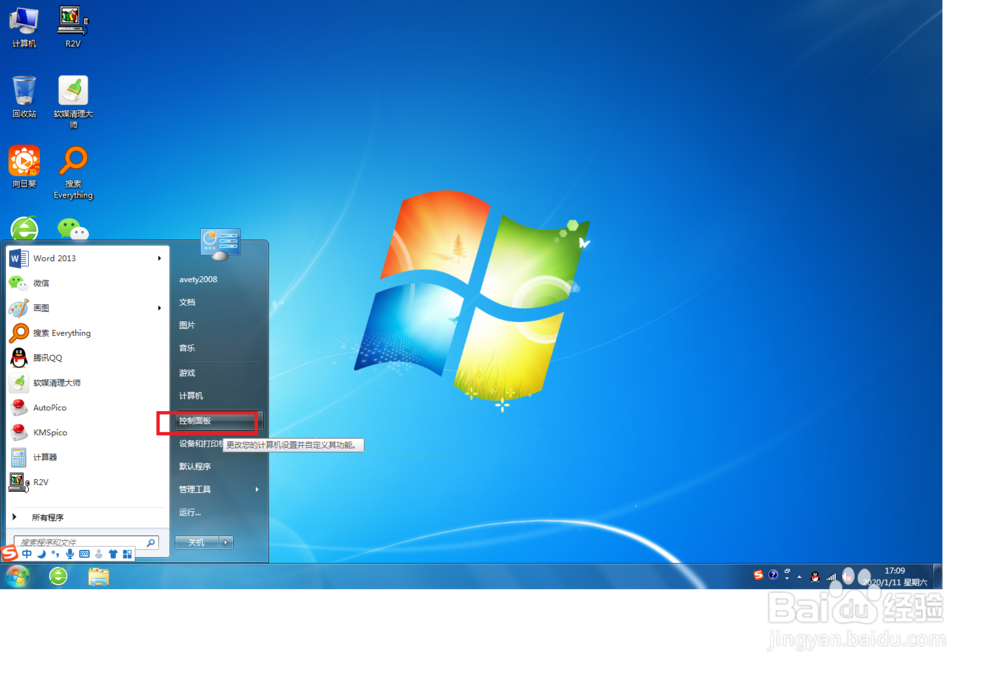1000x673 pixels.
Task: Launch 软媒清理大师 from start menu list
Action: click(x=87, y=383)
